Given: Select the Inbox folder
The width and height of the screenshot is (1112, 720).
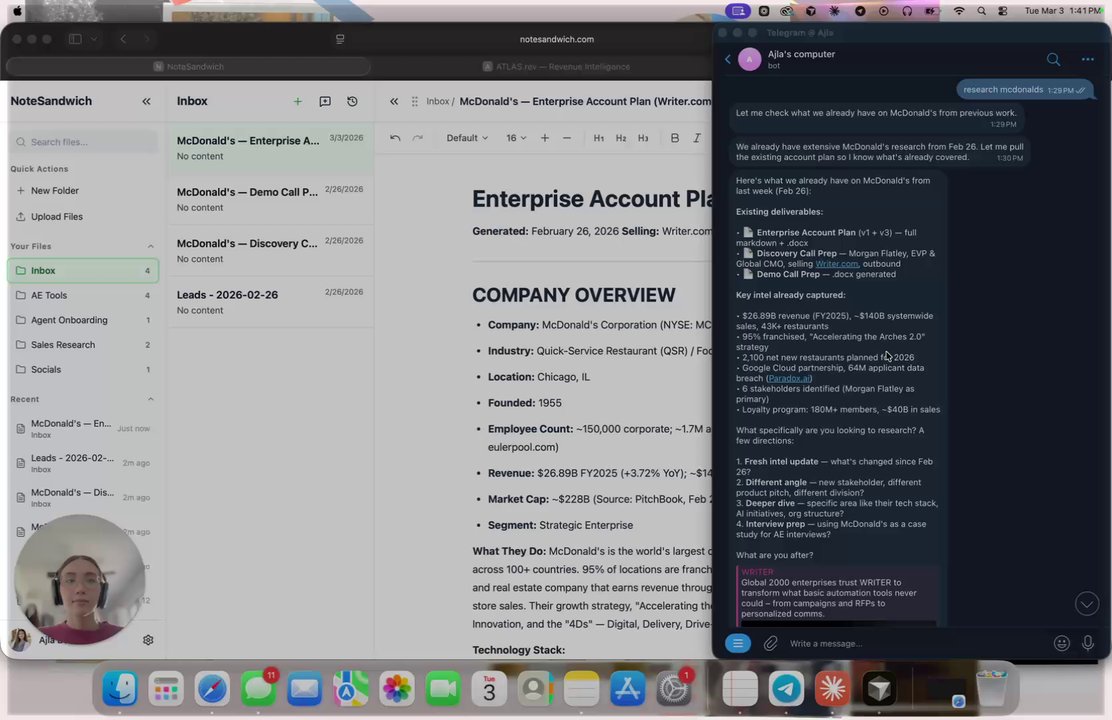Looking at the screenshot, I should tap(83, 270).
